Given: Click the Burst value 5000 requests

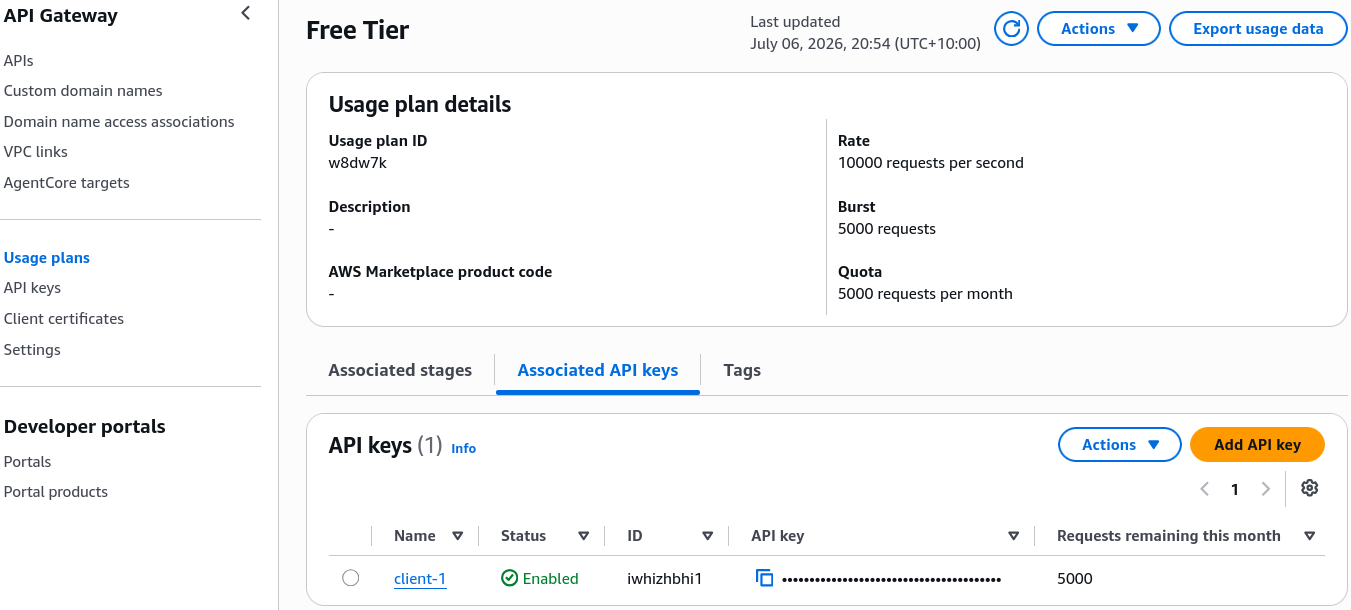Looking at the screenshot, I should pyautogui.click(x=887, y=229).
